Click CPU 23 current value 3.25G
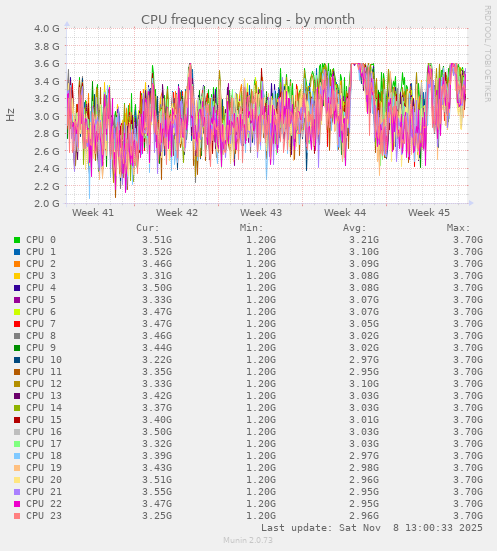This screenshot has width=497, height=551. click(x=157, y=516)
